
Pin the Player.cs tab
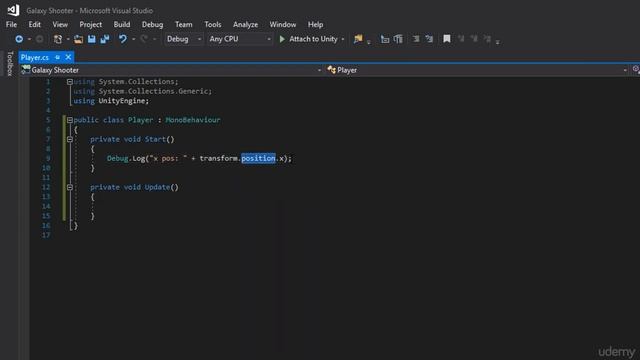58,57
